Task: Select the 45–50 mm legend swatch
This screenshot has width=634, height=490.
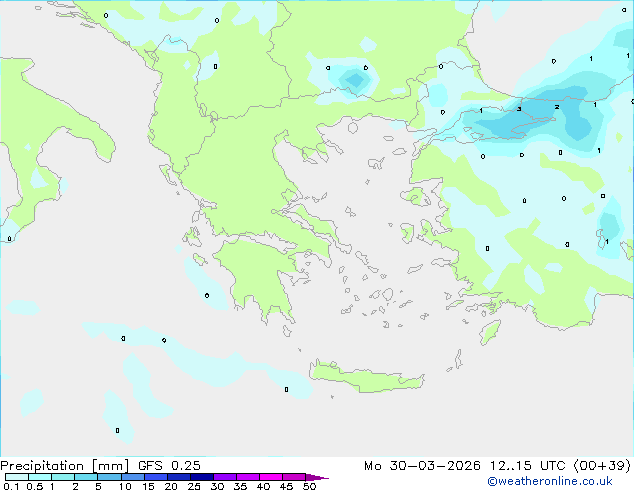Action: (294, 477)
